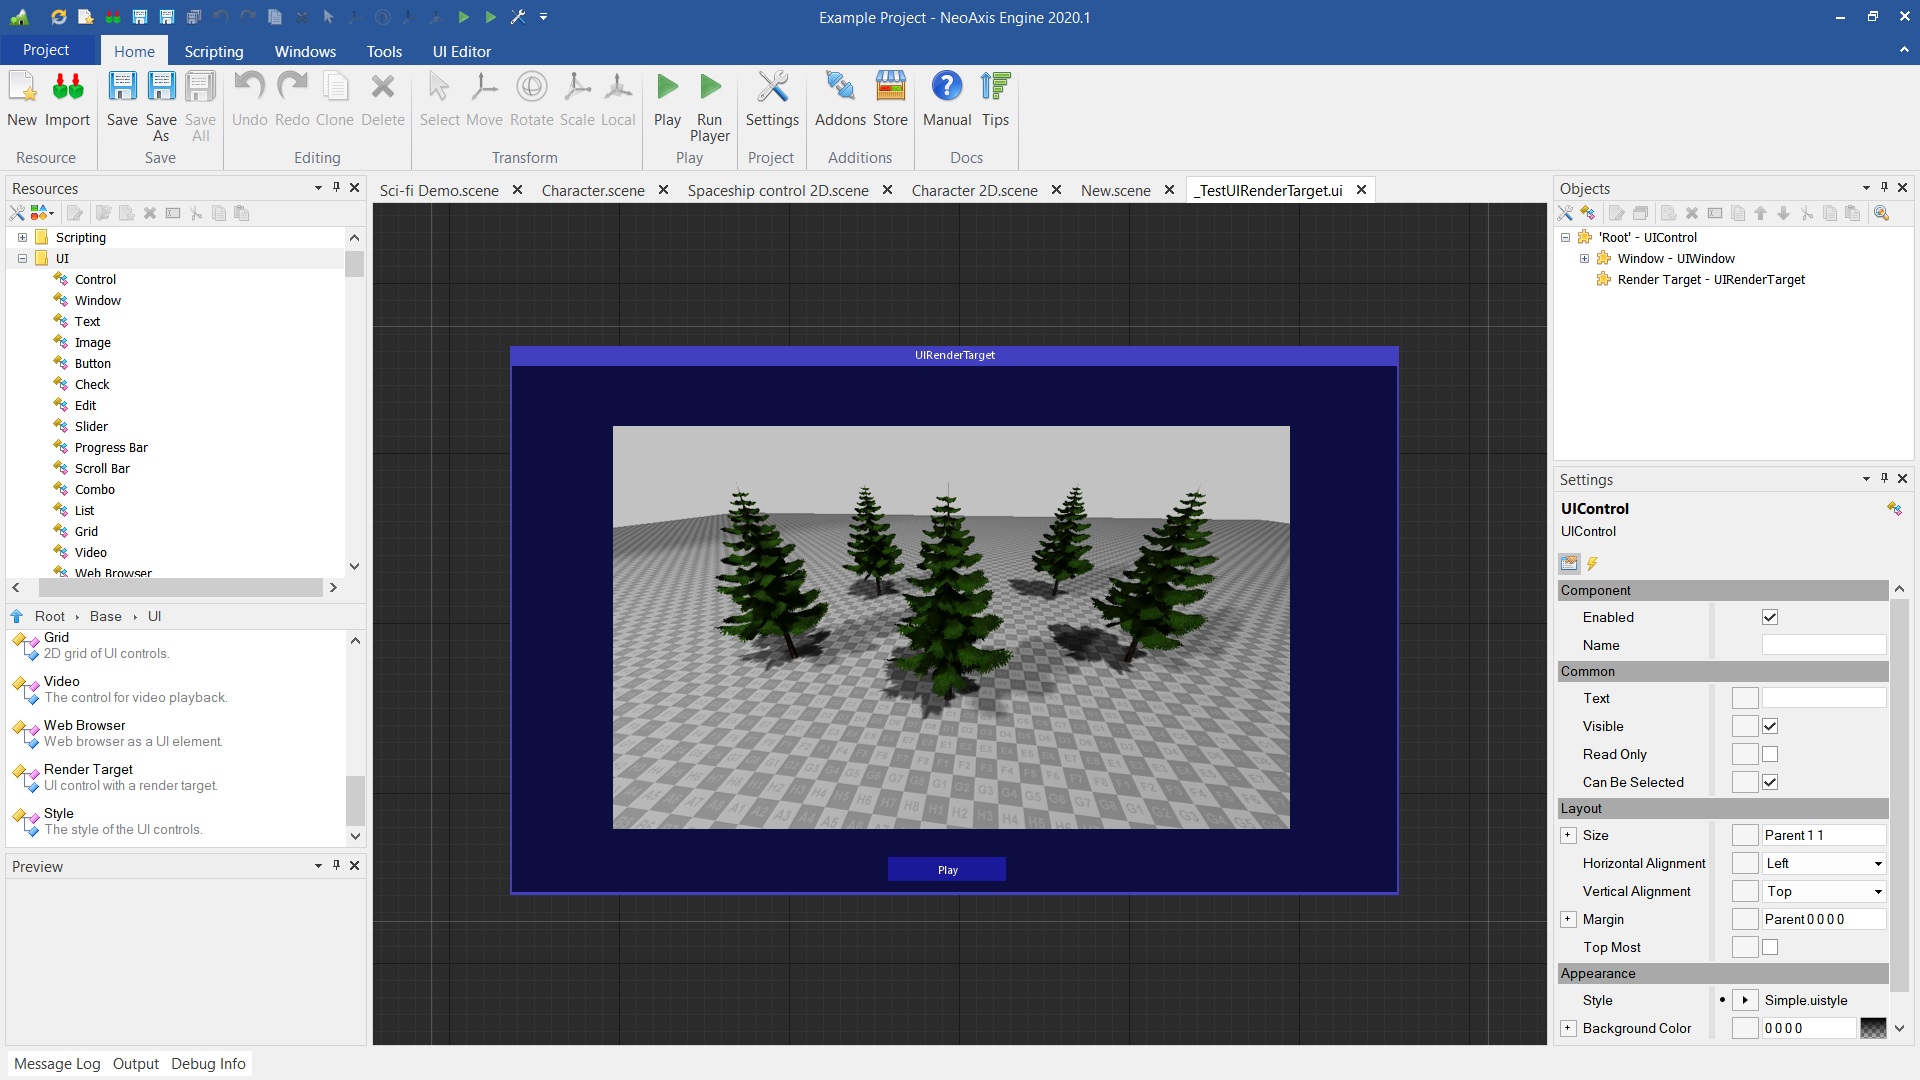
Task: Open the Manual help icon
Action: coord(946,88)
